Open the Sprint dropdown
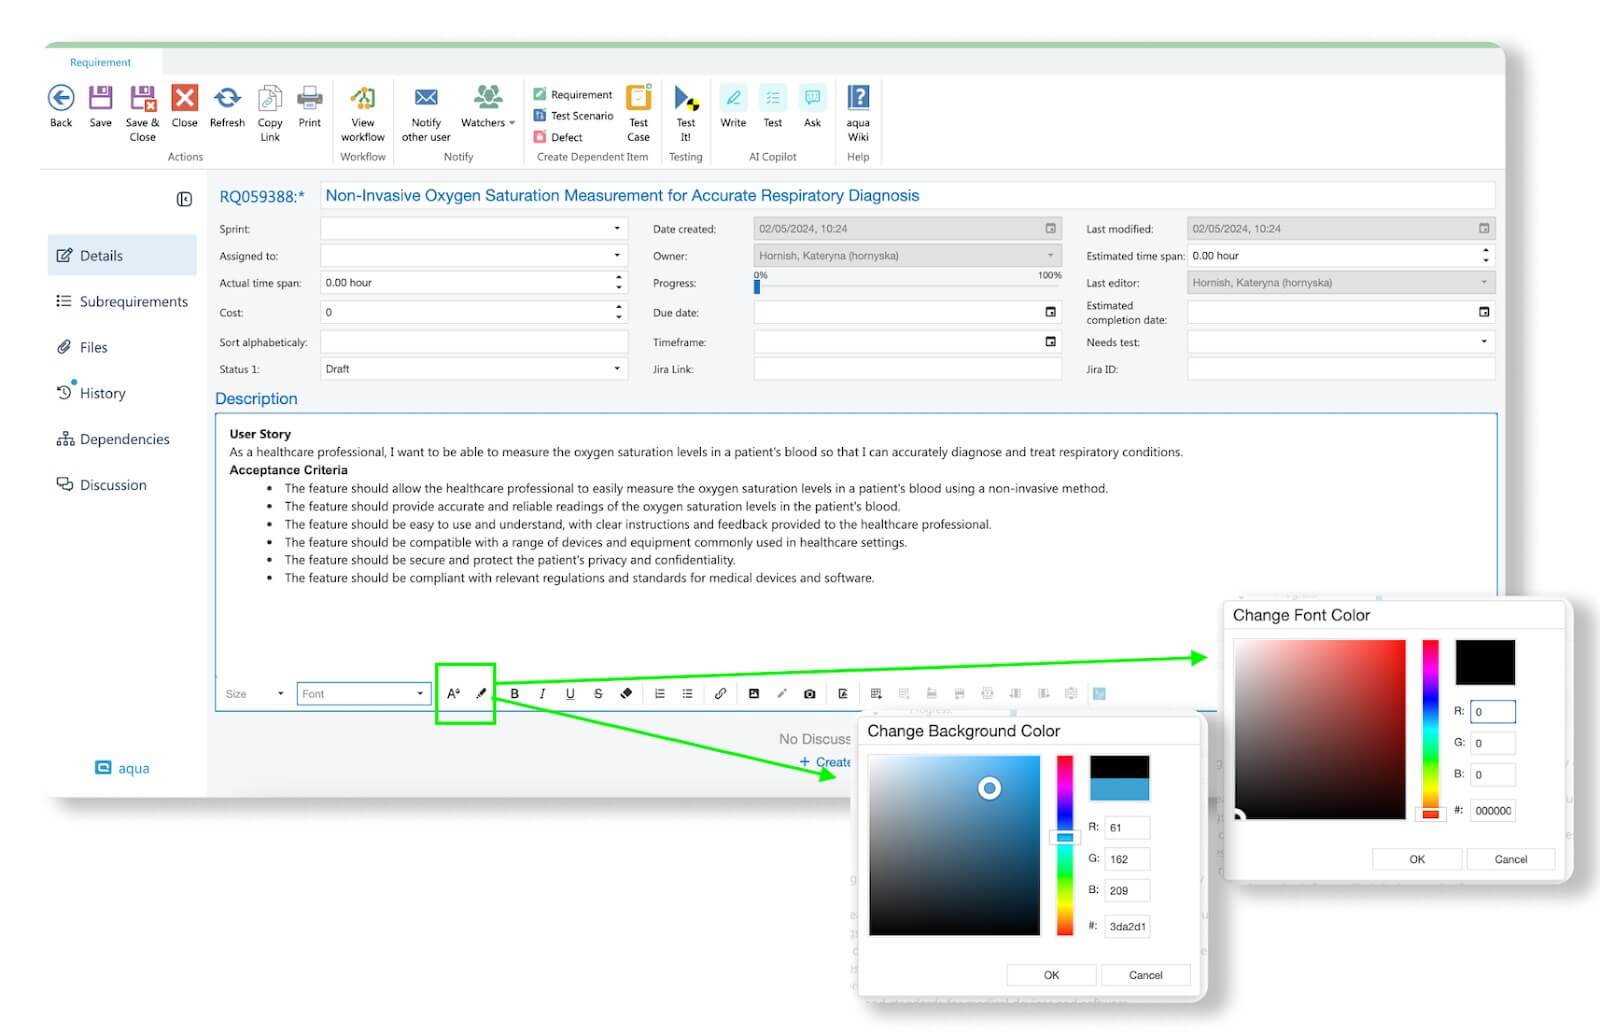 (x=617, y=229)
